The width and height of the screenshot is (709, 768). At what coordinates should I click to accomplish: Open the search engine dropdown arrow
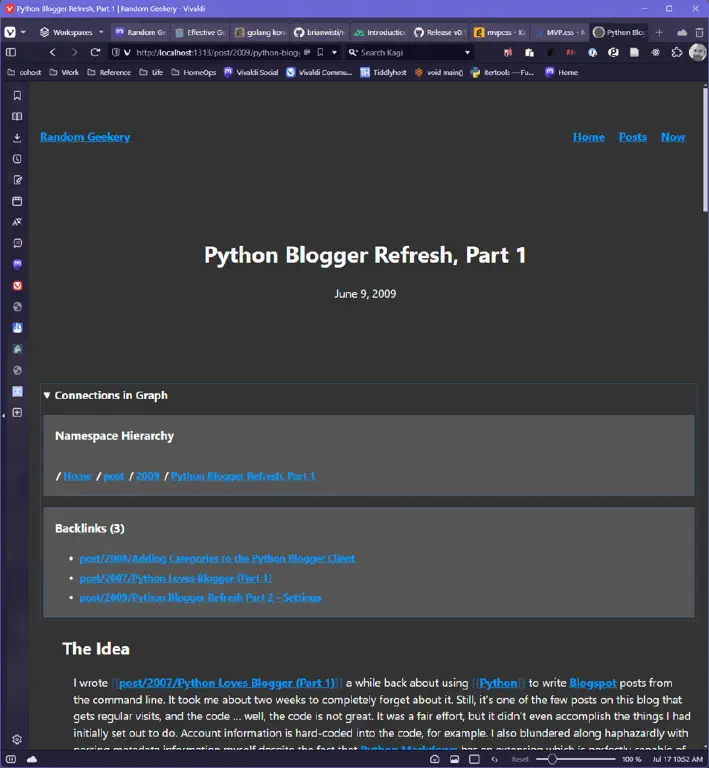pyautogui.click(x=468, y=52)
